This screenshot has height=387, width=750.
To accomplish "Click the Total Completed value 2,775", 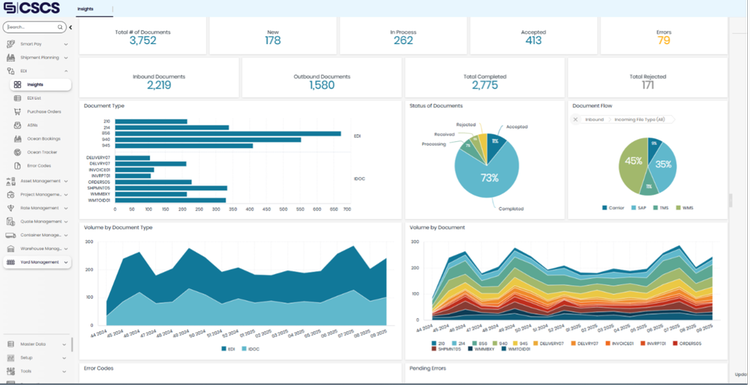I will click(x=485, y=85).
